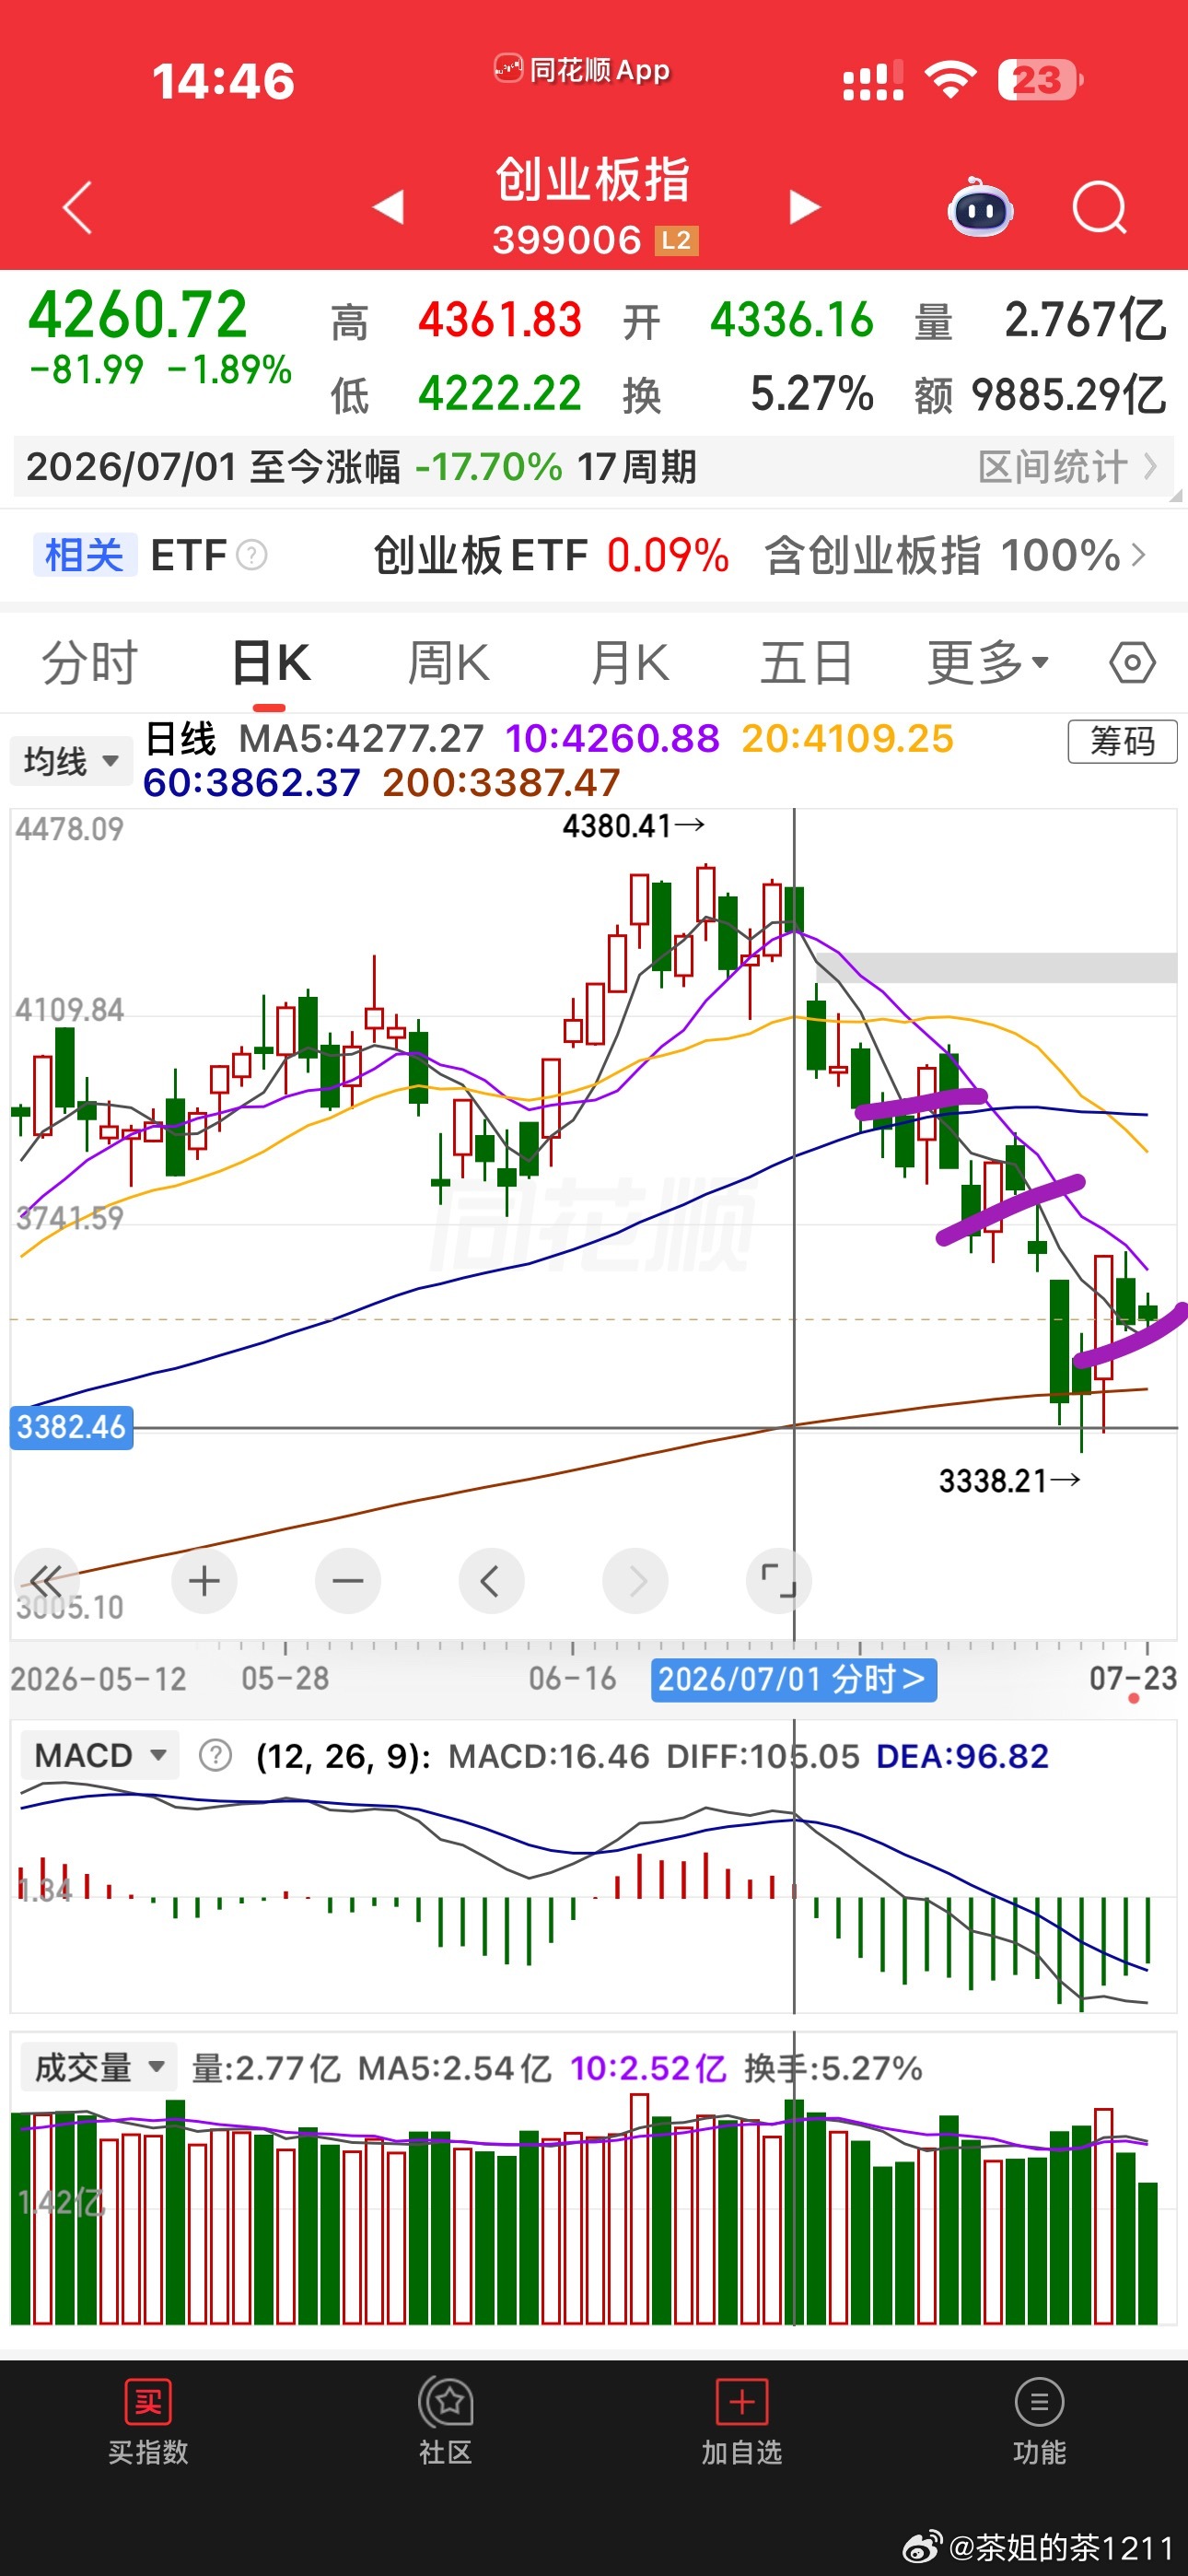Switch to the 分时 tab
Image resolution: width=1188 pixels, height=2576 pixels.
coord(89,663)
